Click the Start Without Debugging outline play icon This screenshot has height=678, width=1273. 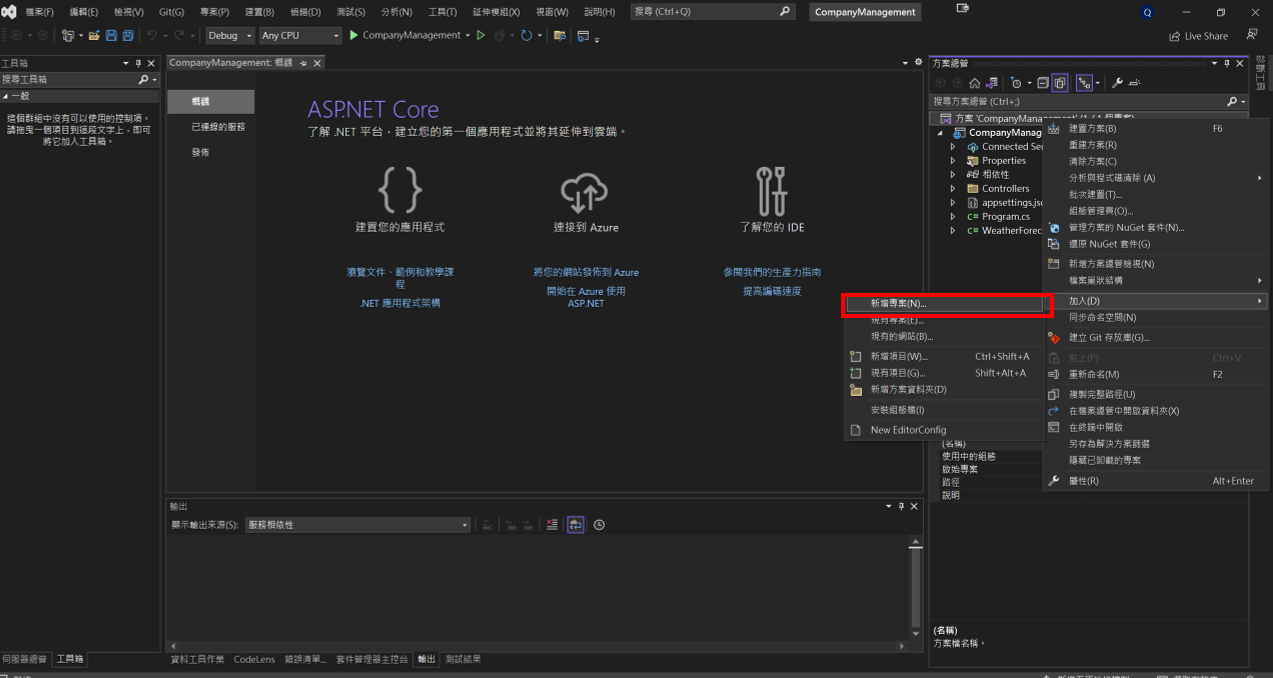pos(481,35)
